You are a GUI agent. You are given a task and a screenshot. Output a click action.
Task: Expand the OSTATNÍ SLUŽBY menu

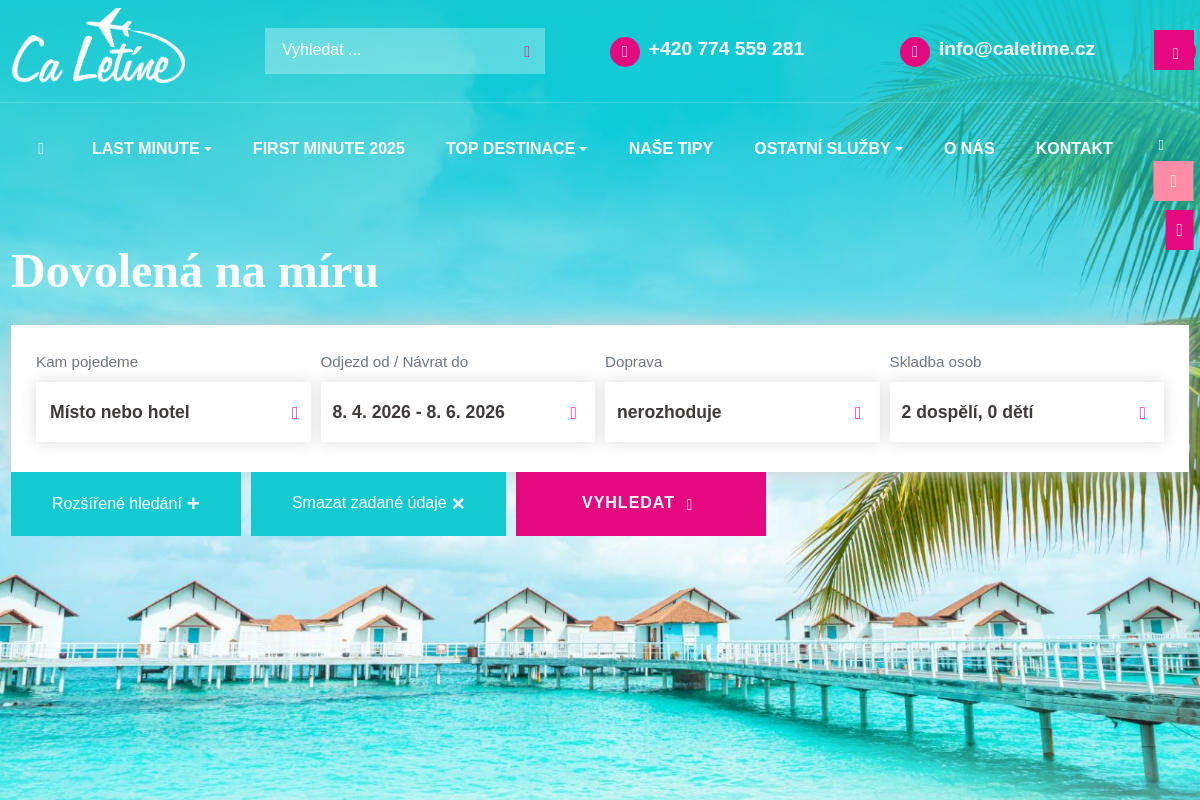(x=828, y=148)
